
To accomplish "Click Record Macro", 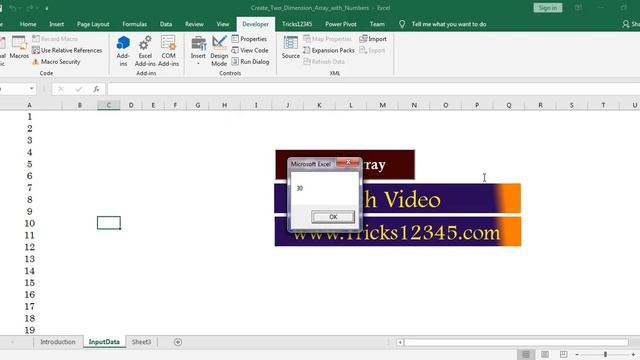I will point(55,39).
